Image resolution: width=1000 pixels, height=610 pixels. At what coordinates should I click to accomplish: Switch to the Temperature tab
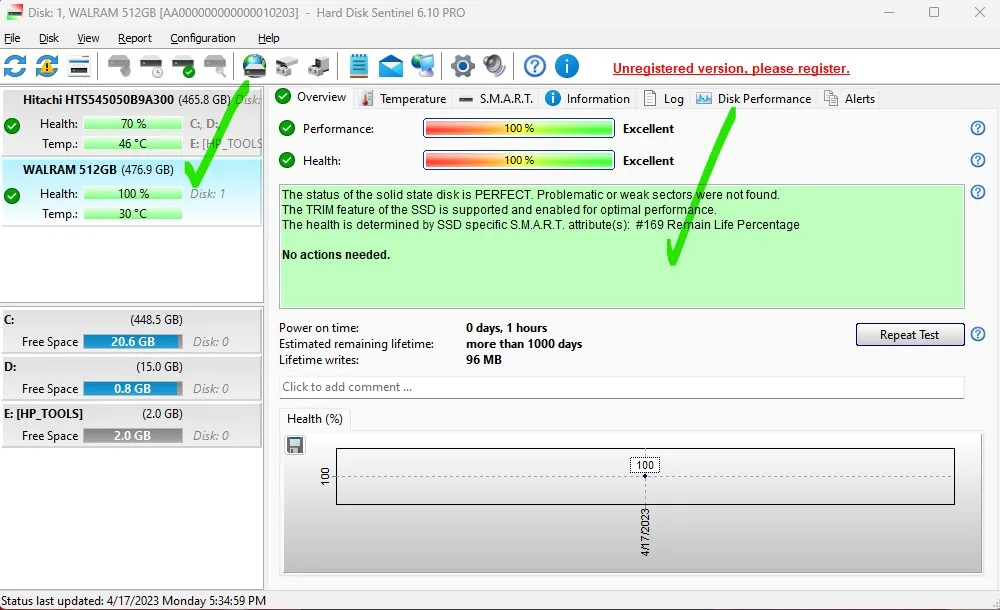coord(404,99)
